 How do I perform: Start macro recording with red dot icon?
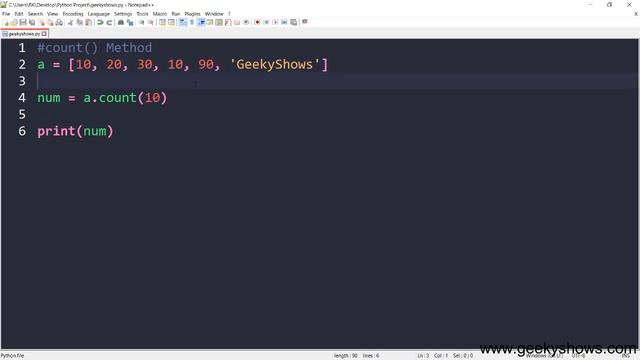pos(257,22)
